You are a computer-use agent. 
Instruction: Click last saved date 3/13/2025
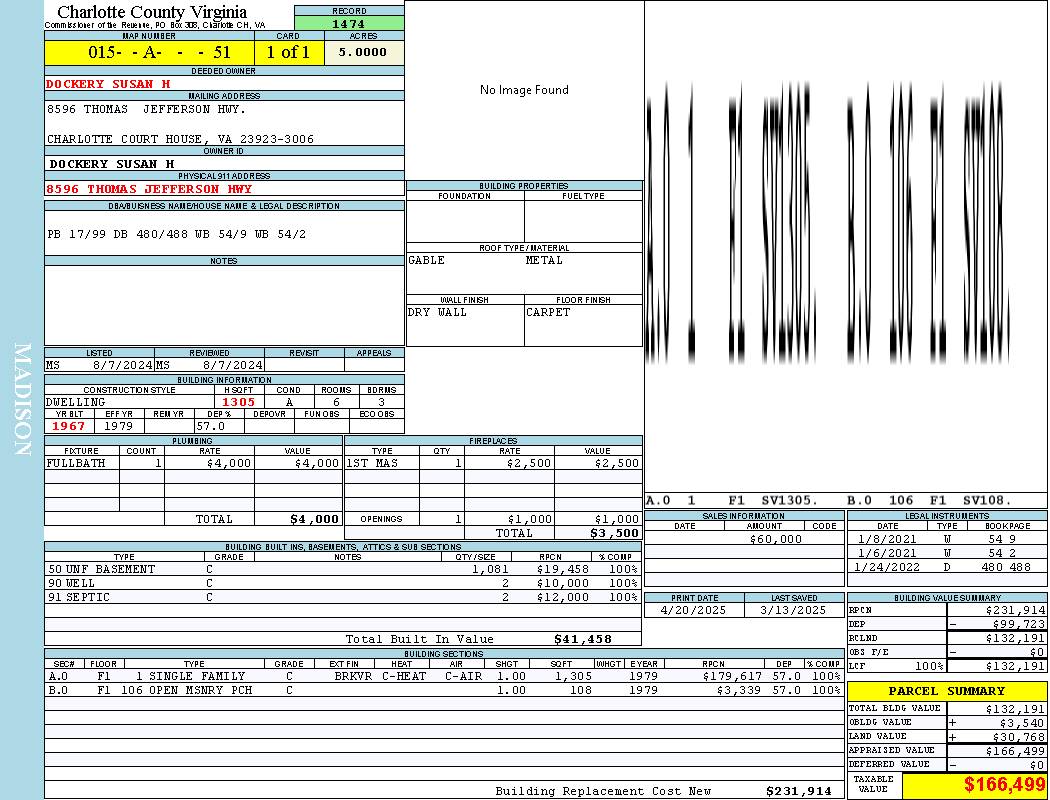click(793, 611)
